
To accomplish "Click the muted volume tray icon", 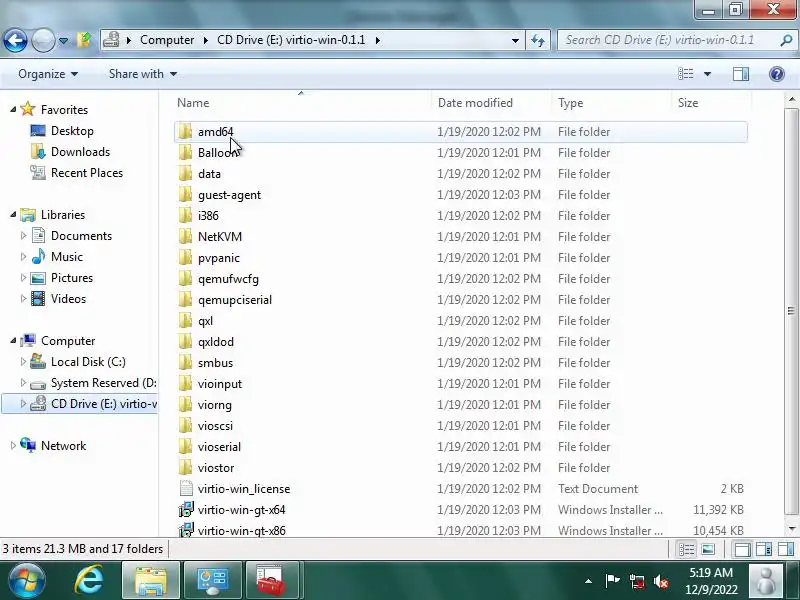I will coord(661,581).
